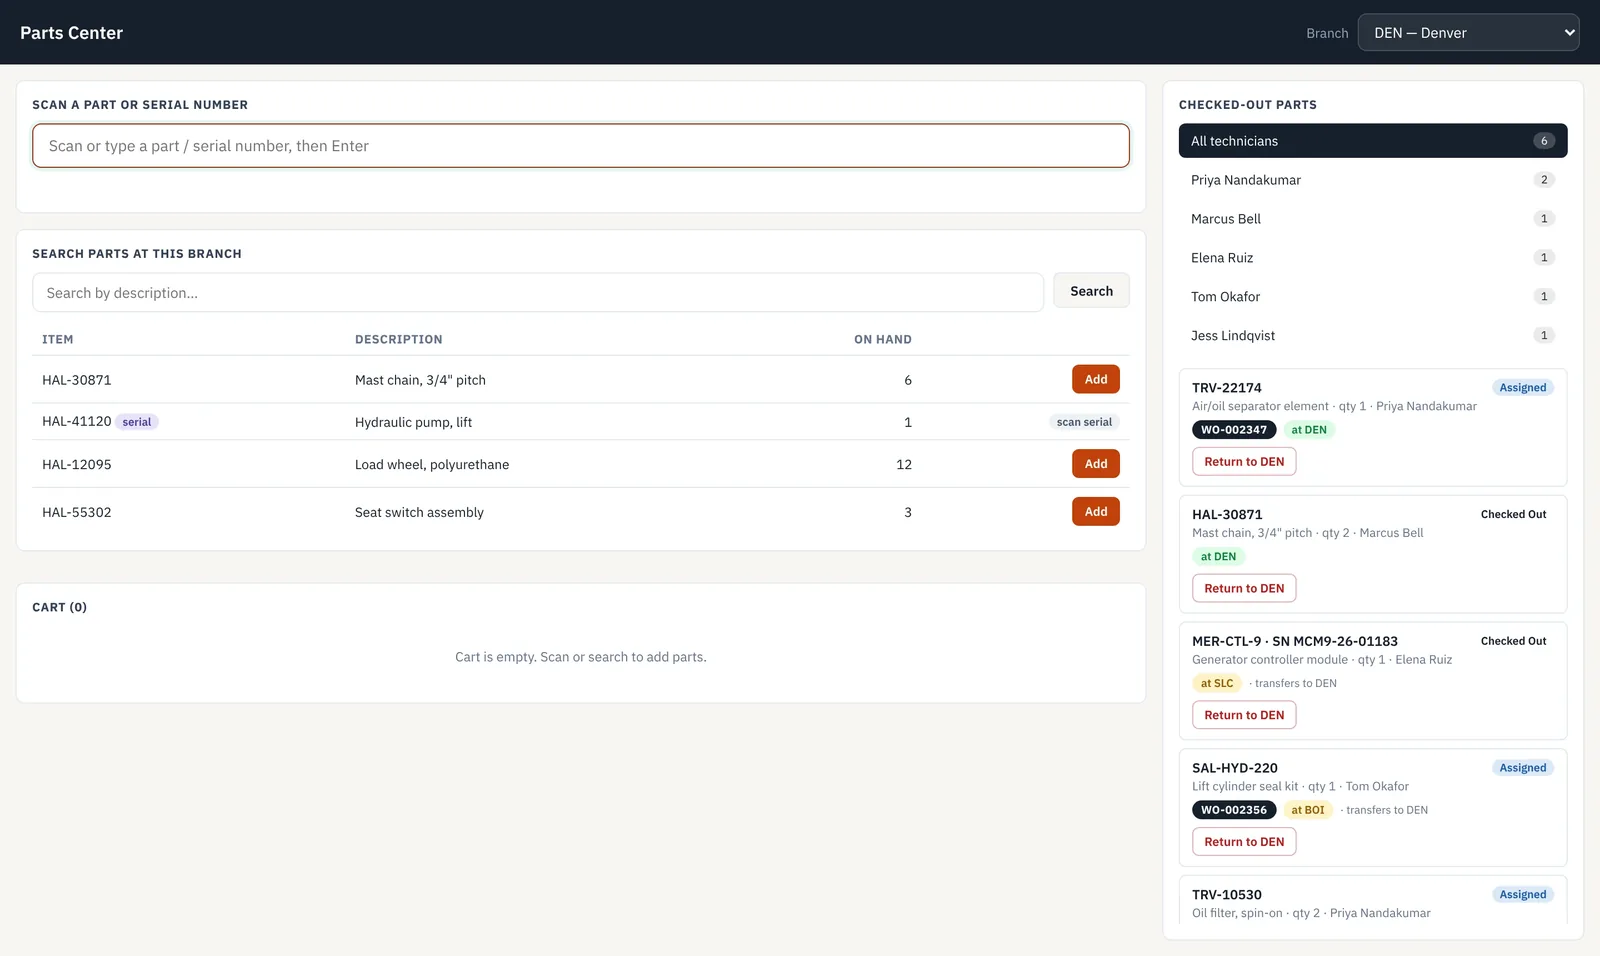Add HAL-12095 Load wheel to cart
The width and height of the screenshot is (1600, 956).
(1096, 464)
